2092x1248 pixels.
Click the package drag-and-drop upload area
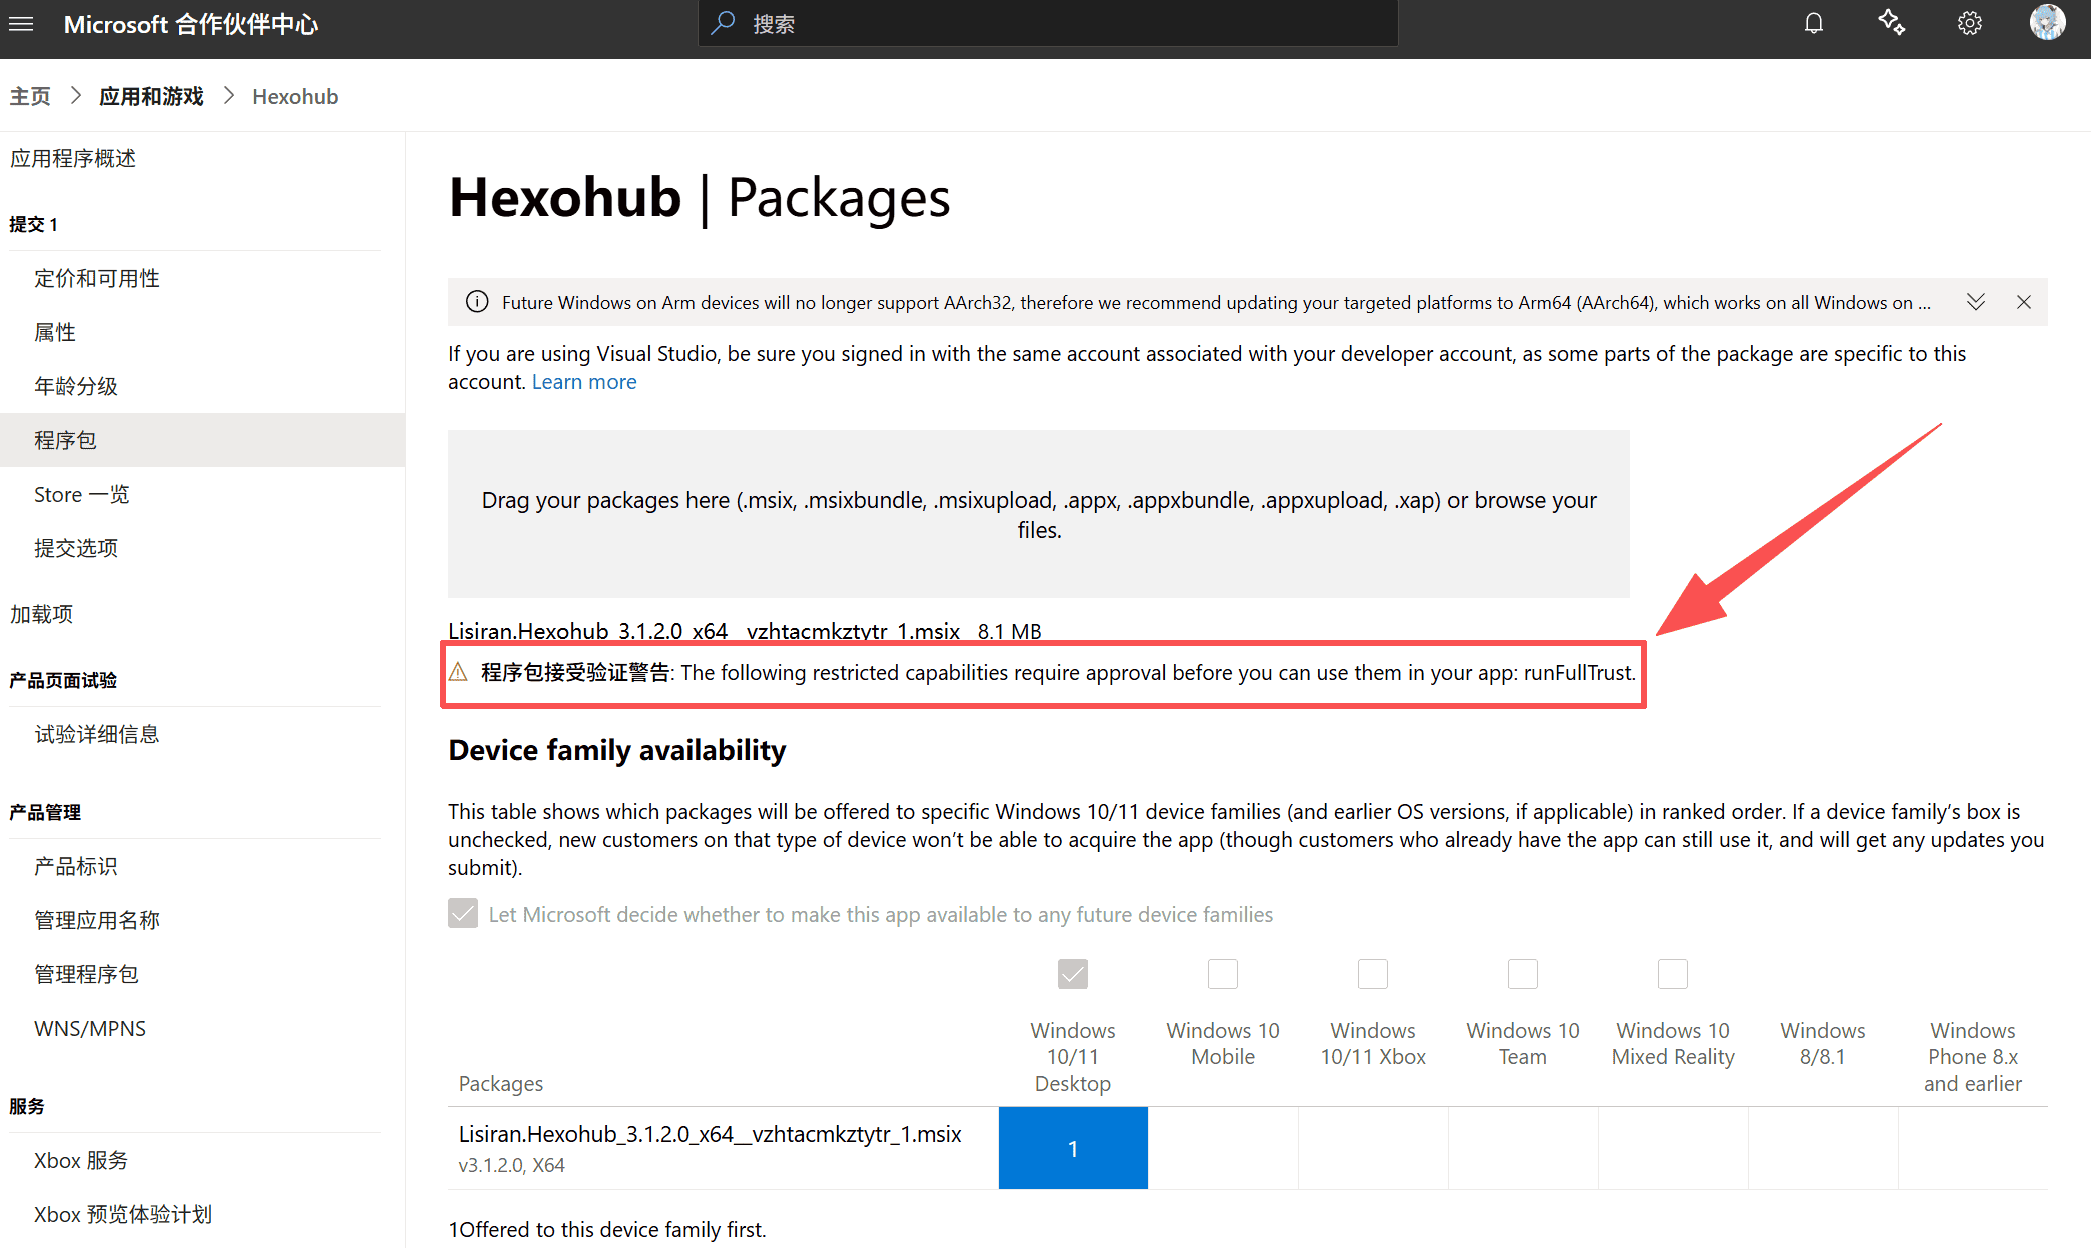tap(1038, 514)
